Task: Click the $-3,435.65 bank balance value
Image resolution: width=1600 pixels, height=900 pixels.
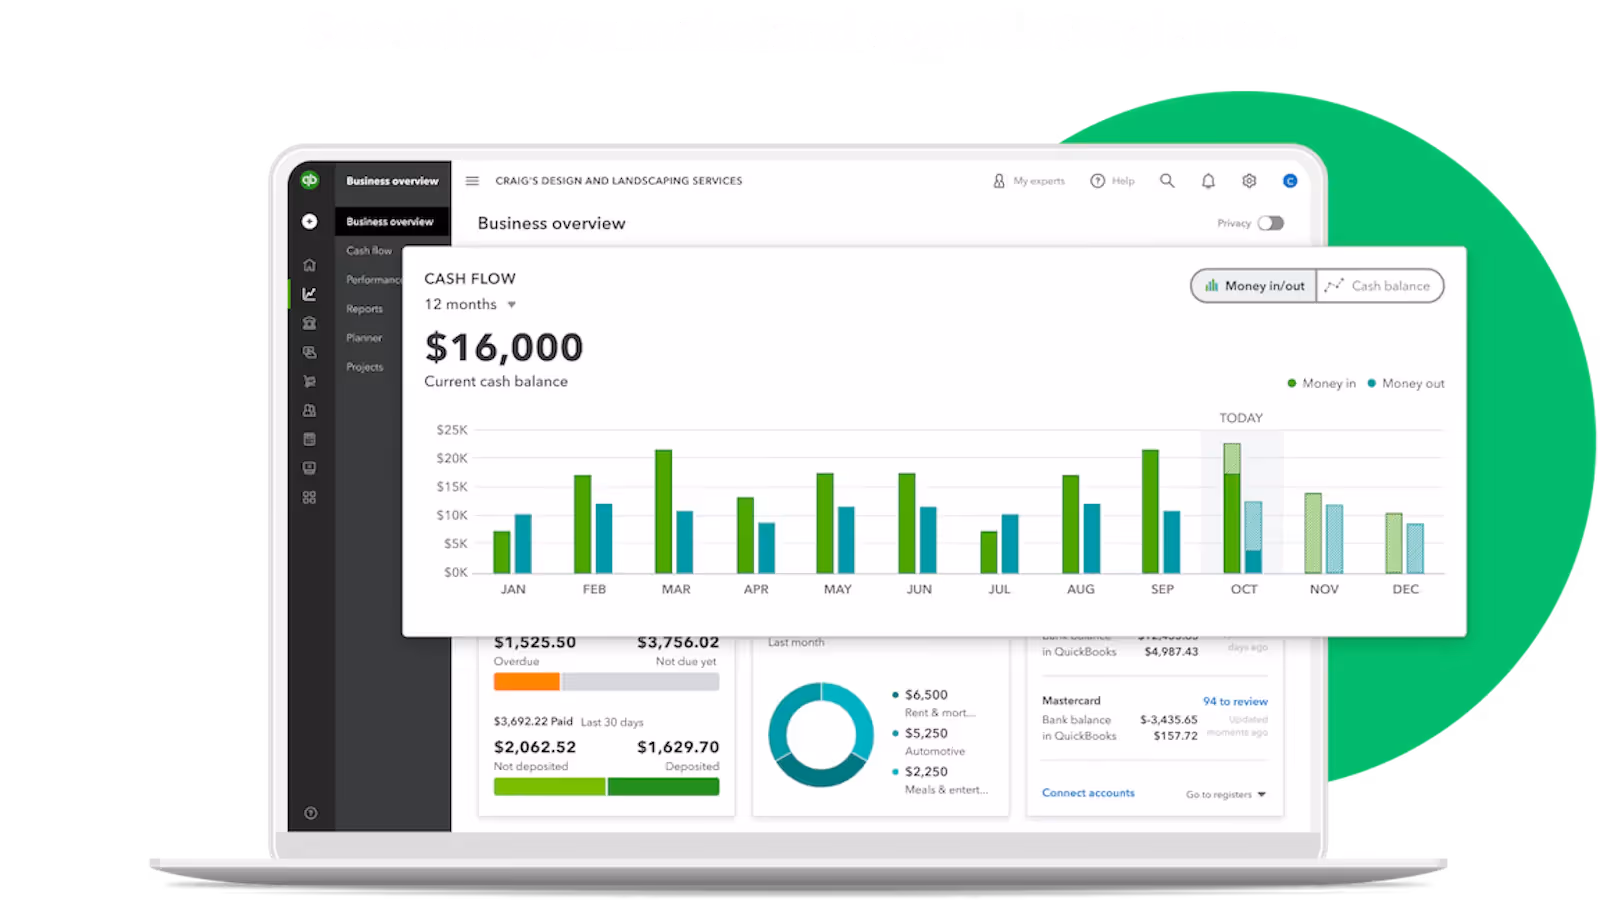Action: point(1169,720)
